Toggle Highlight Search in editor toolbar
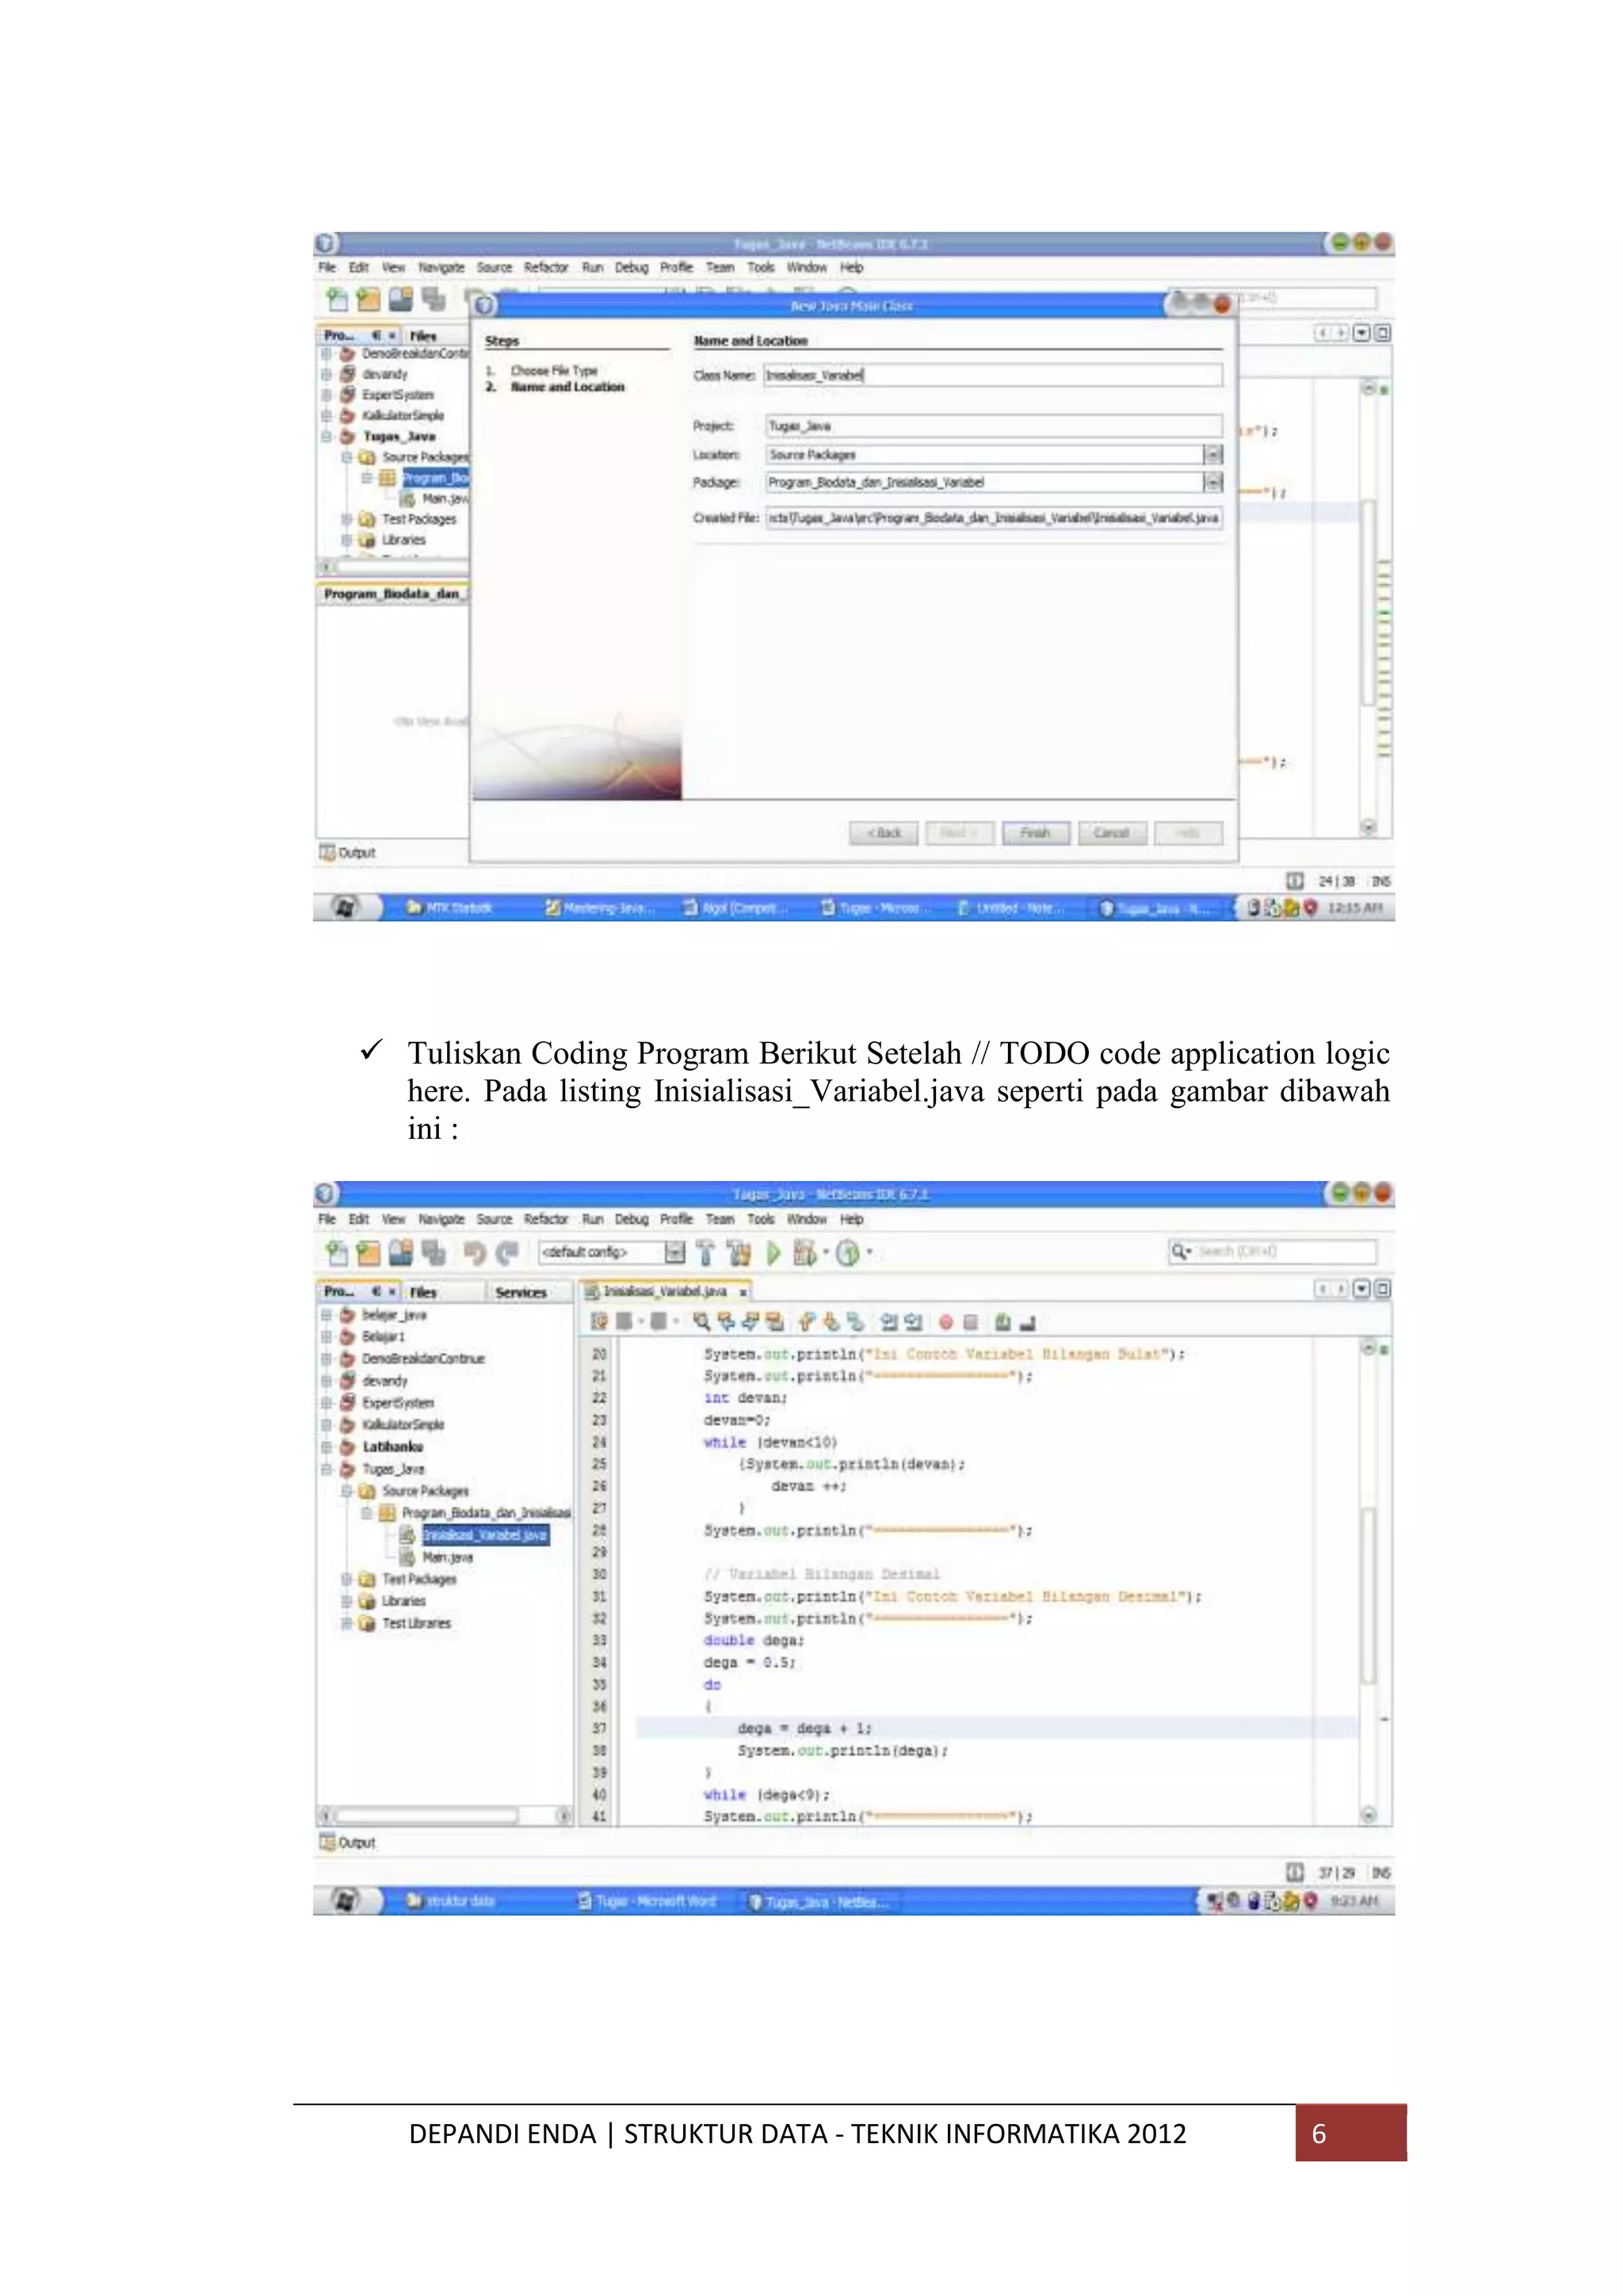This screenshot has width=1623, height=2296. (x=774, y=1322)
